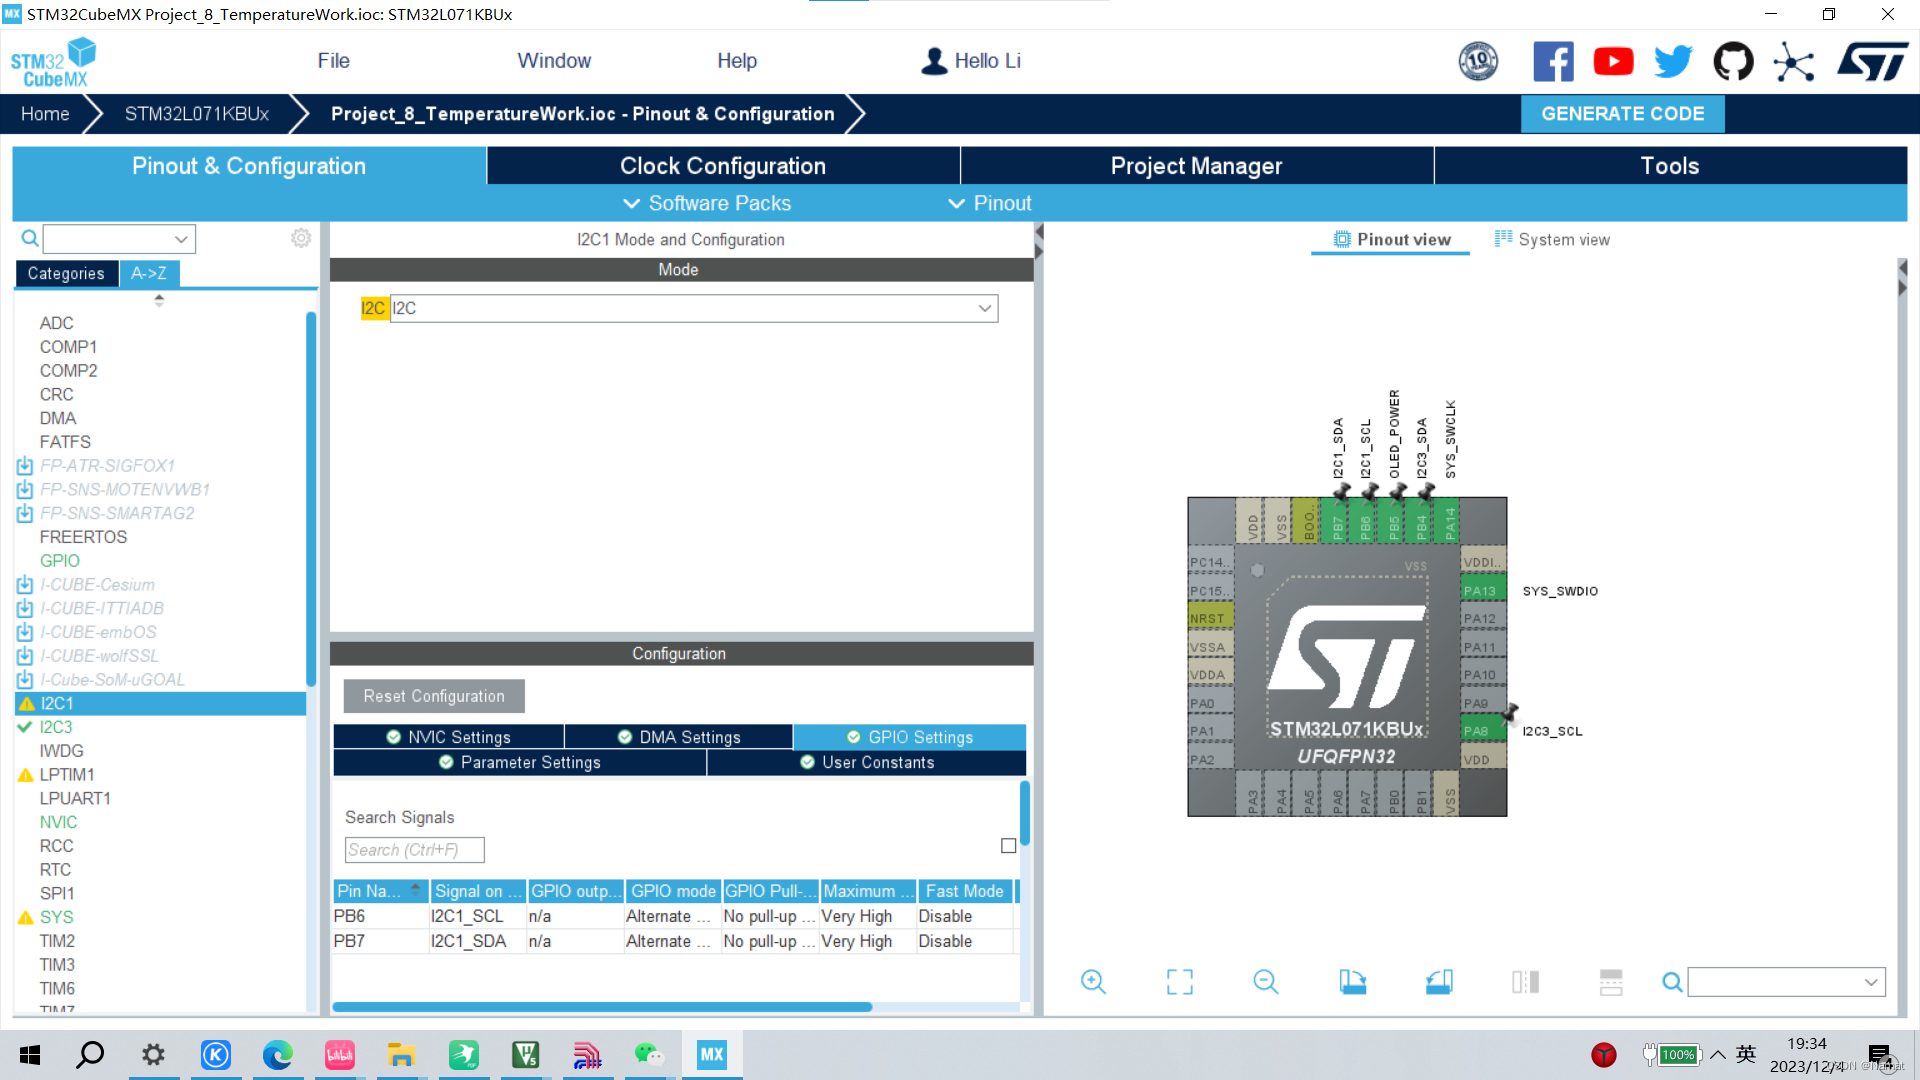Expand the Software Packs menu

[x=707, y=203]
